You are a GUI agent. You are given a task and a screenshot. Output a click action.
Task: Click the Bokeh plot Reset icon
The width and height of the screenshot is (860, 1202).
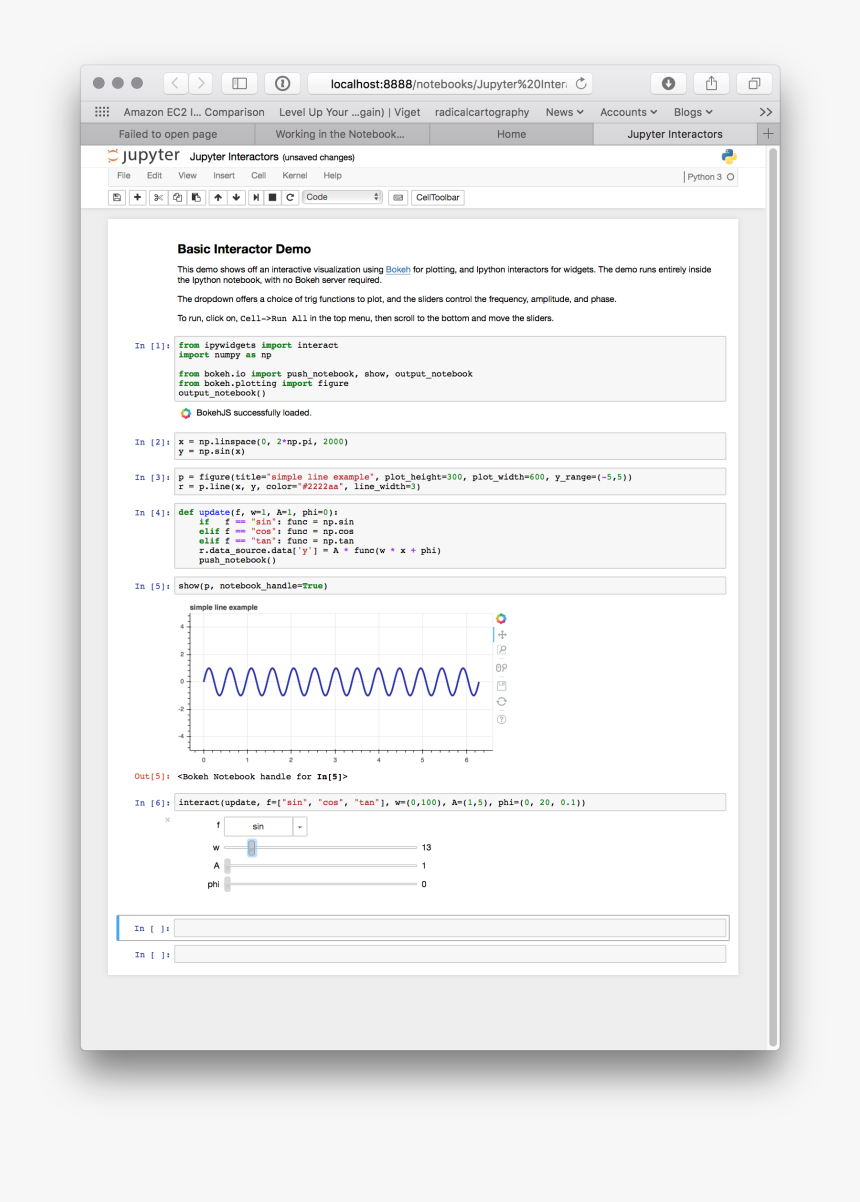click(x=502, y=702)
